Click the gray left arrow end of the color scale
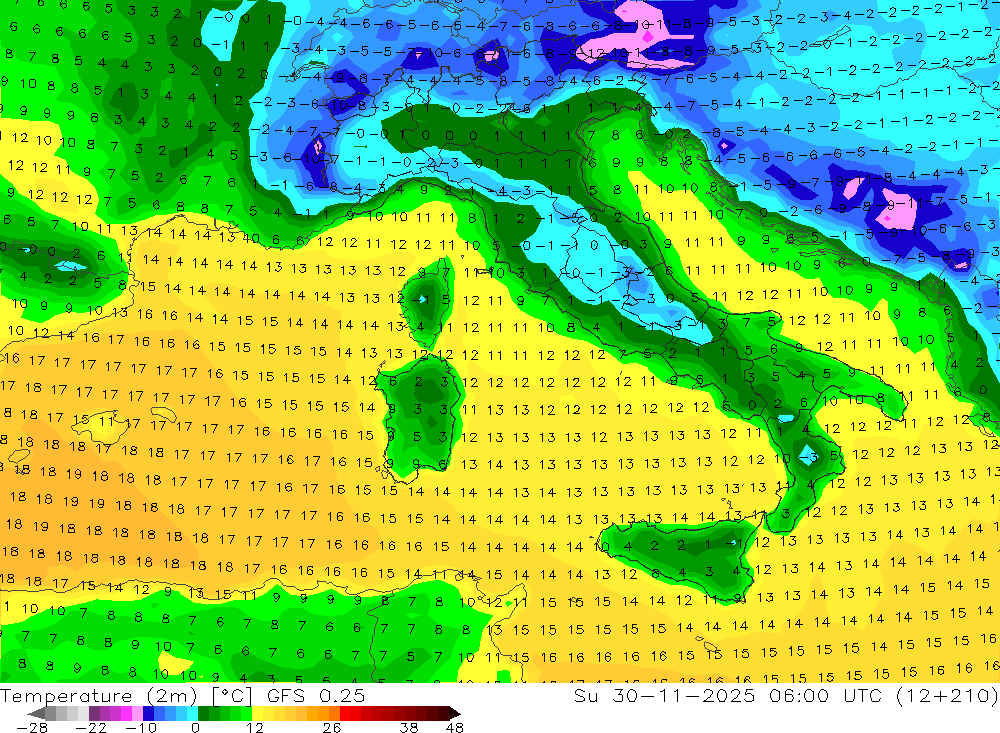 37,713
